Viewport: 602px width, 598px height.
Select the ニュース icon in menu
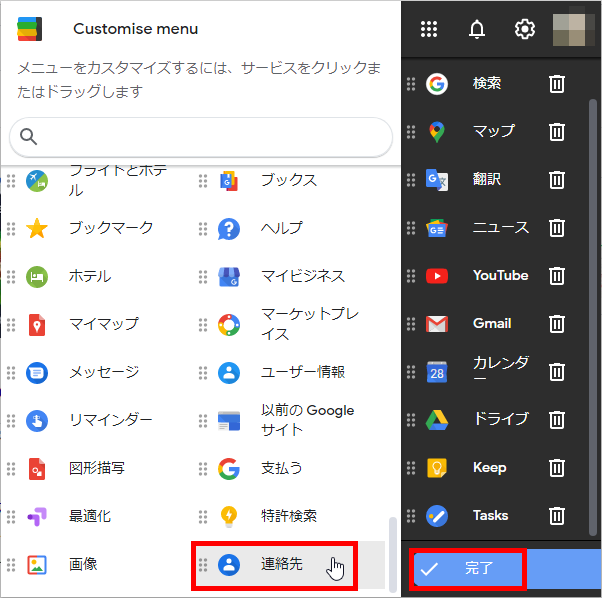[x=437, y=228]
